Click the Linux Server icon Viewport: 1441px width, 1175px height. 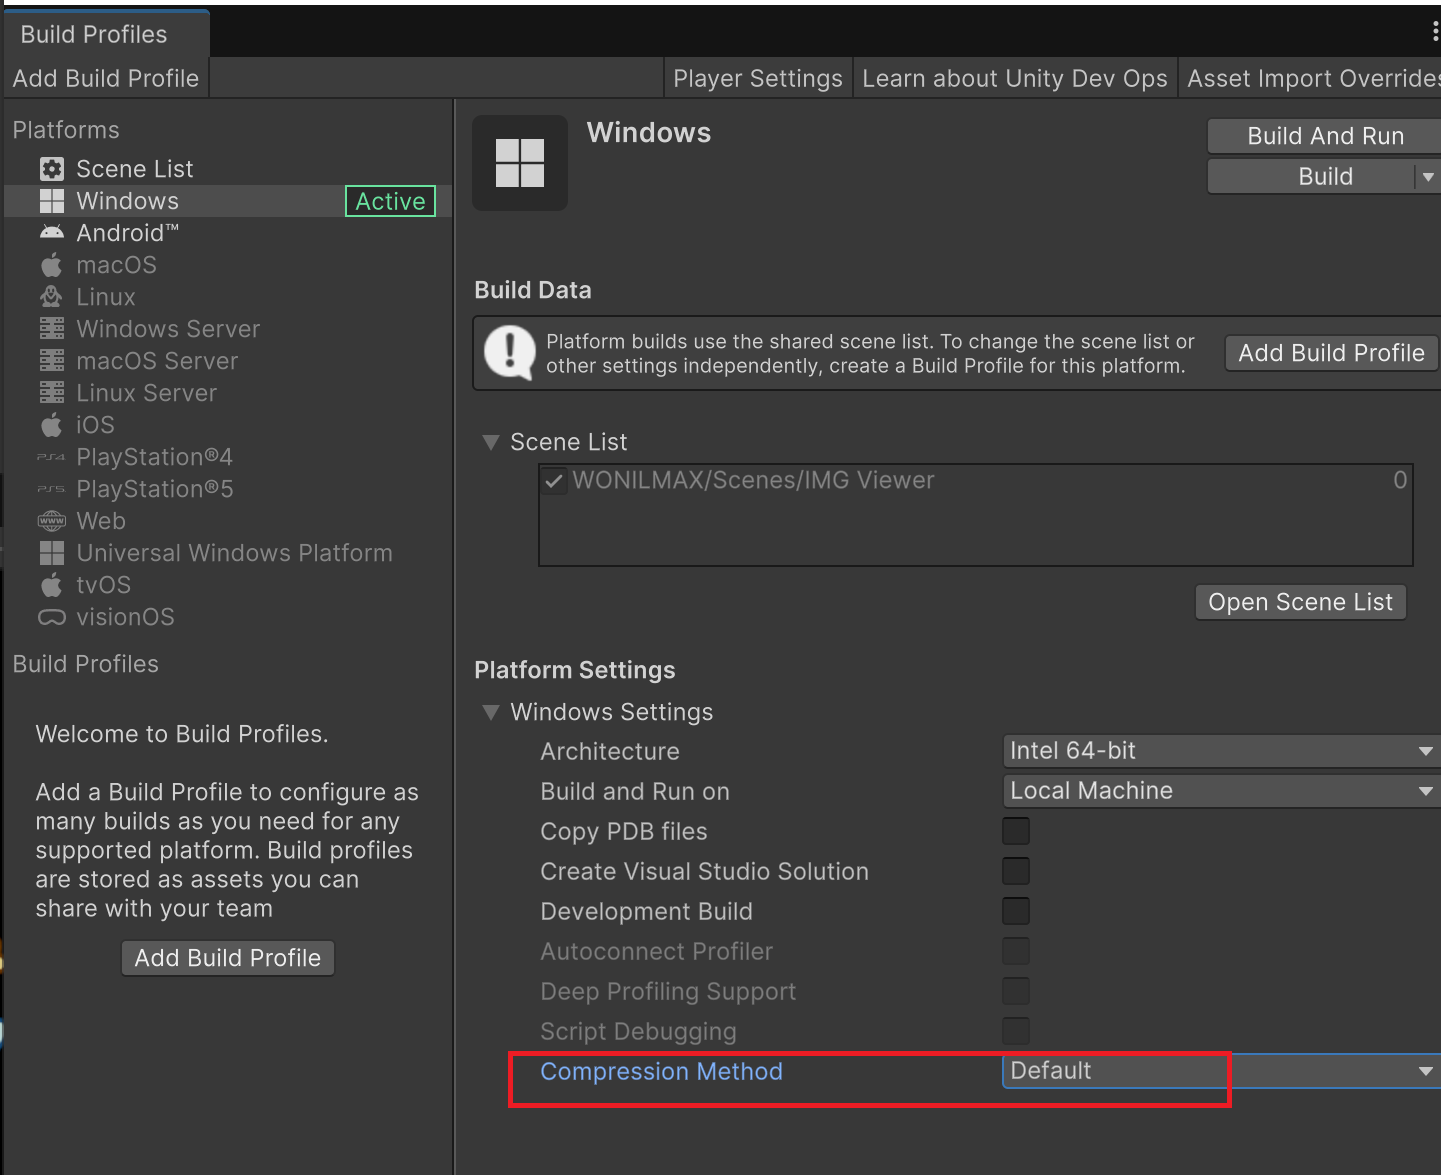pos(52,393)
